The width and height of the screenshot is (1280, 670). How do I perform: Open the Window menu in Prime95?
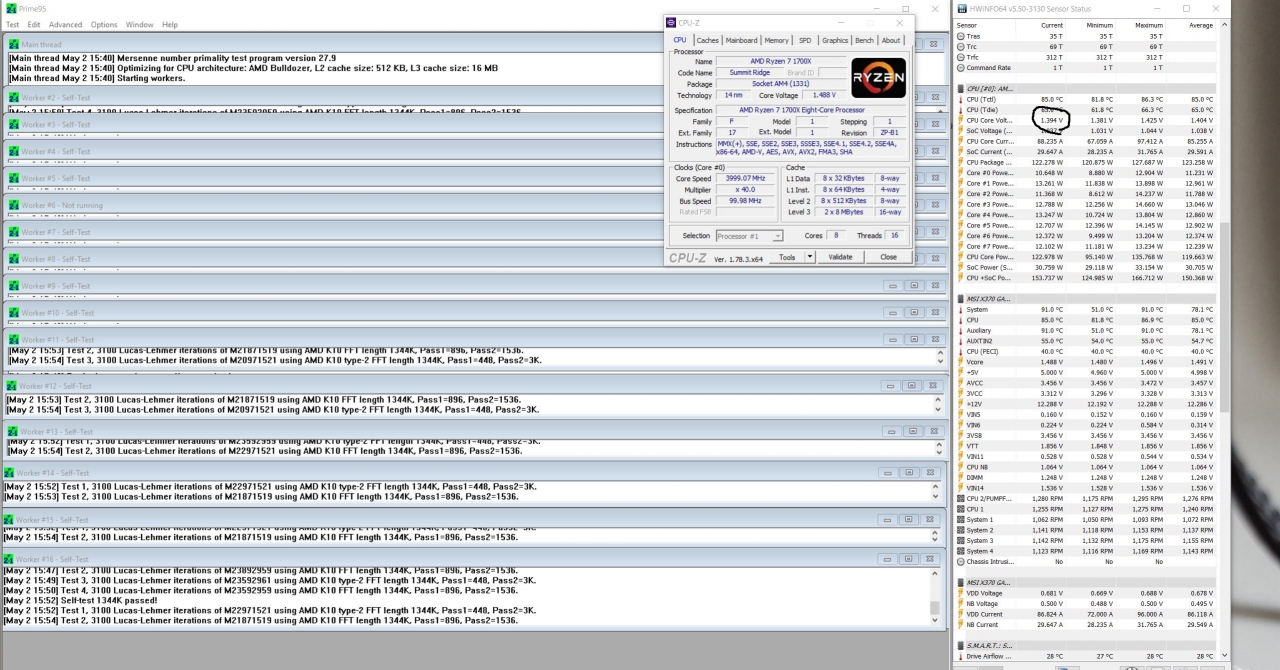(140, 24)
